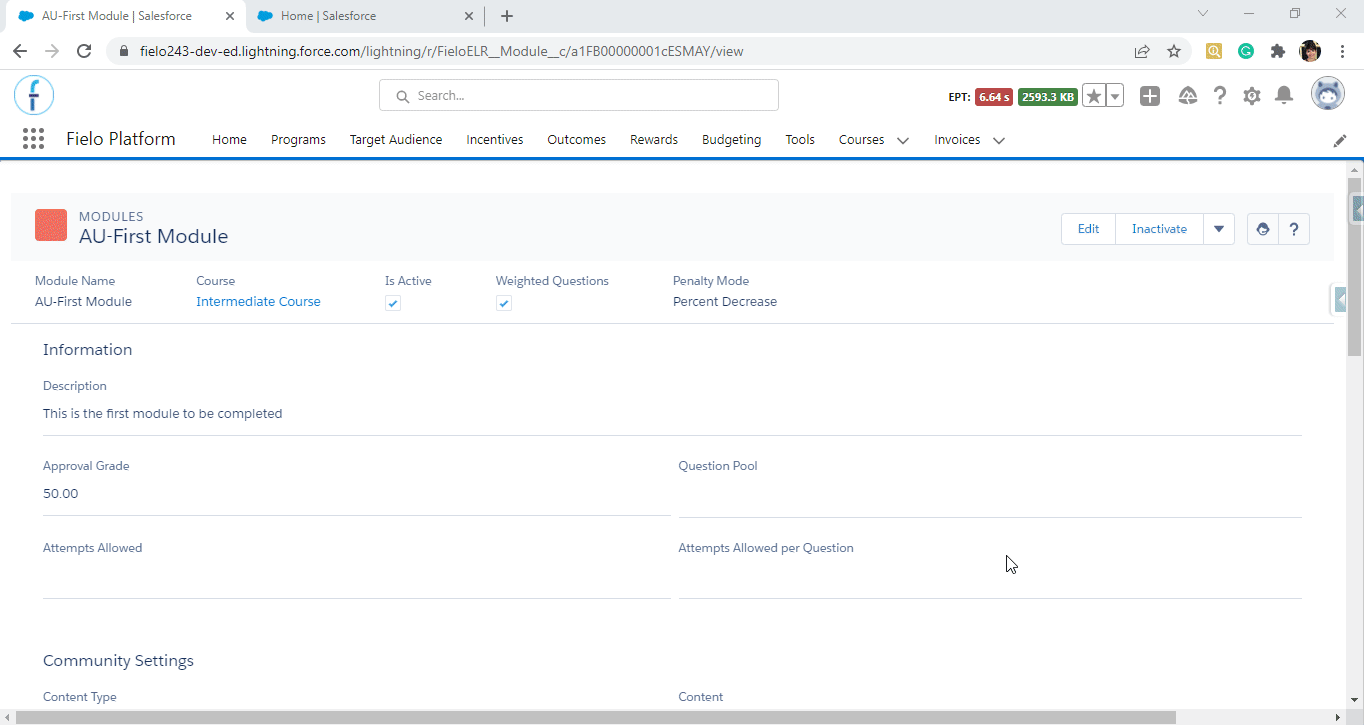The height and width of the screenshot is (725, 1364).
Task: Click the pencil icon to edit navigation
Action: pos(1340,141)
